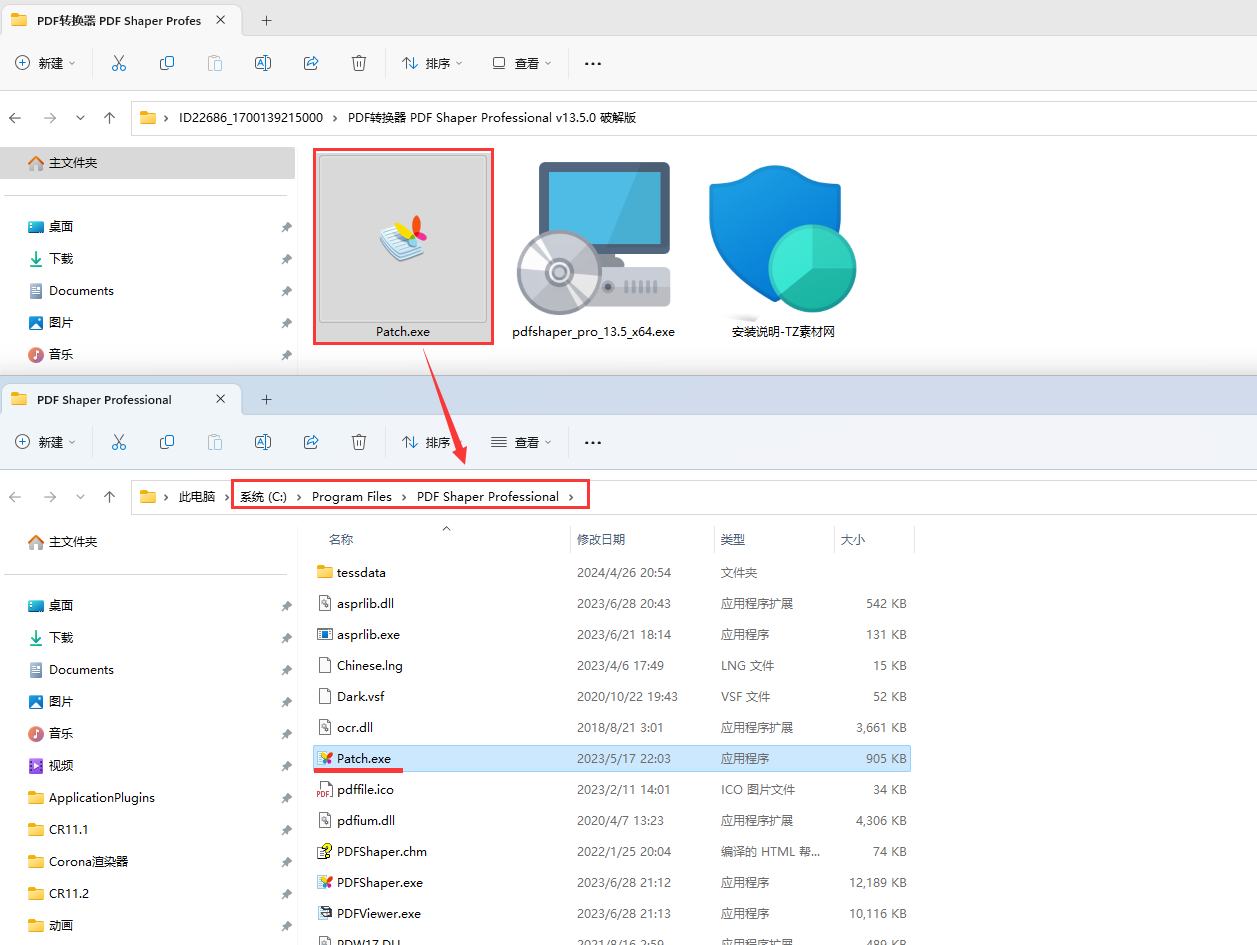The image size is (1257, 945).
Task: Click ID22686_1700139215000 breadcrumb
Action: (251, 118)
